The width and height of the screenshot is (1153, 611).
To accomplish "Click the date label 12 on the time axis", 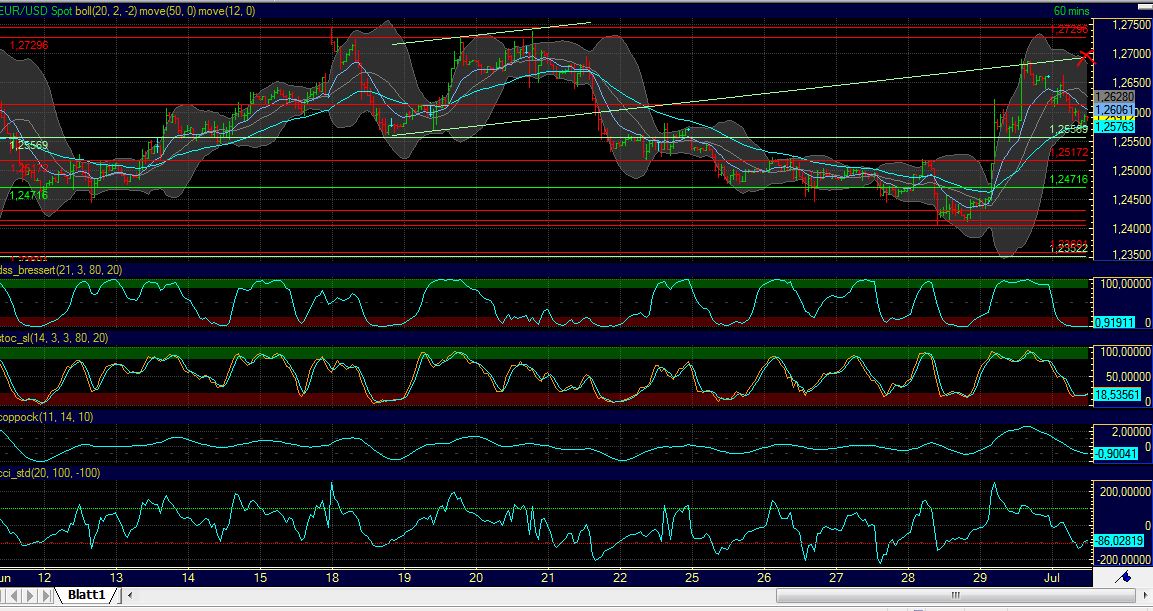I will pyautogui.click(x=44, y=577).
